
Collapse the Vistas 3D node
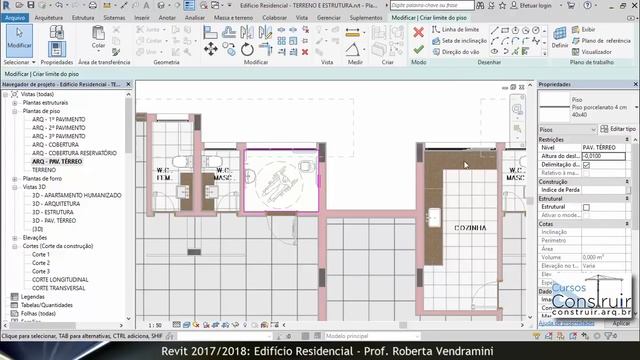(x=15, y=187)
